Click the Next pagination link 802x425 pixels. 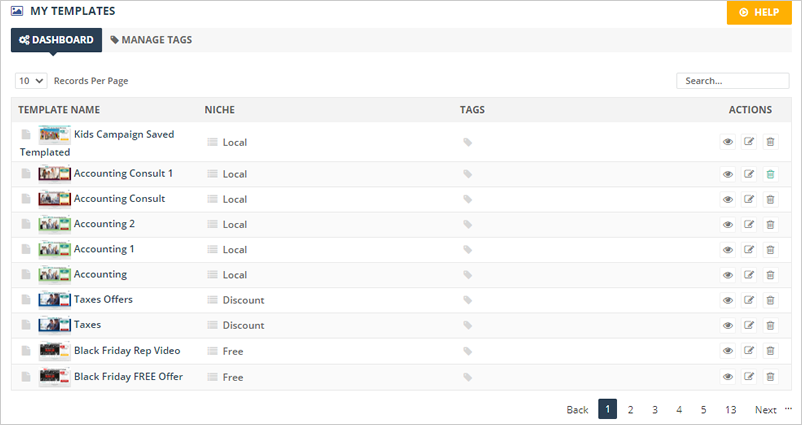point(765,409)
